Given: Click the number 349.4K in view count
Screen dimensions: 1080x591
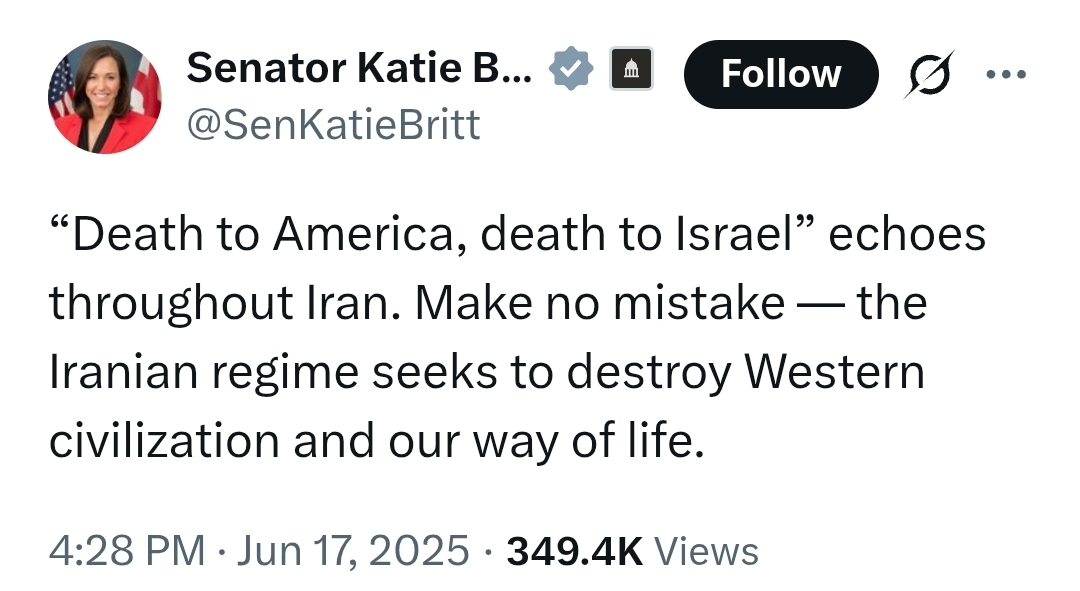Looking at the screenshot, I should point(574,551).
